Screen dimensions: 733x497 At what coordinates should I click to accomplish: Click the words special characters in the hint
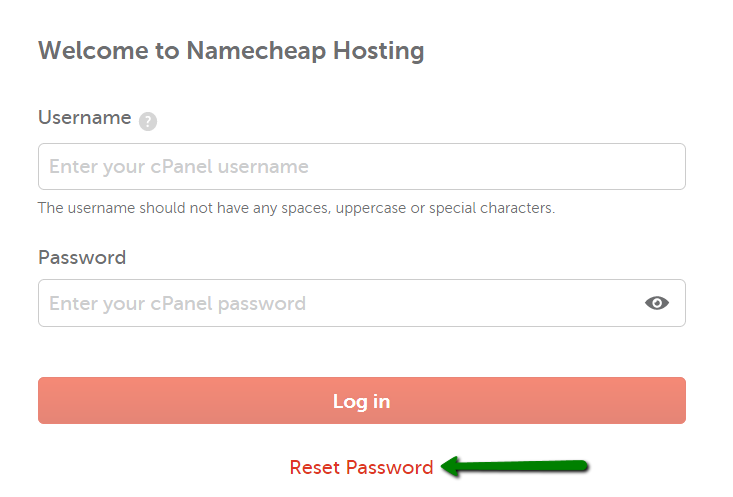492,208
